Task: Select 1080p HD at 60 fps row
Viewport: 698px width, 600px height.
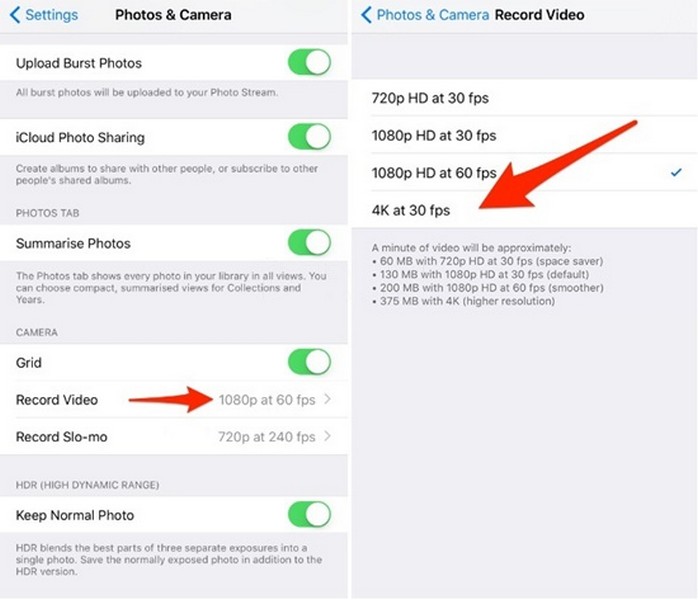Action: 524,173
